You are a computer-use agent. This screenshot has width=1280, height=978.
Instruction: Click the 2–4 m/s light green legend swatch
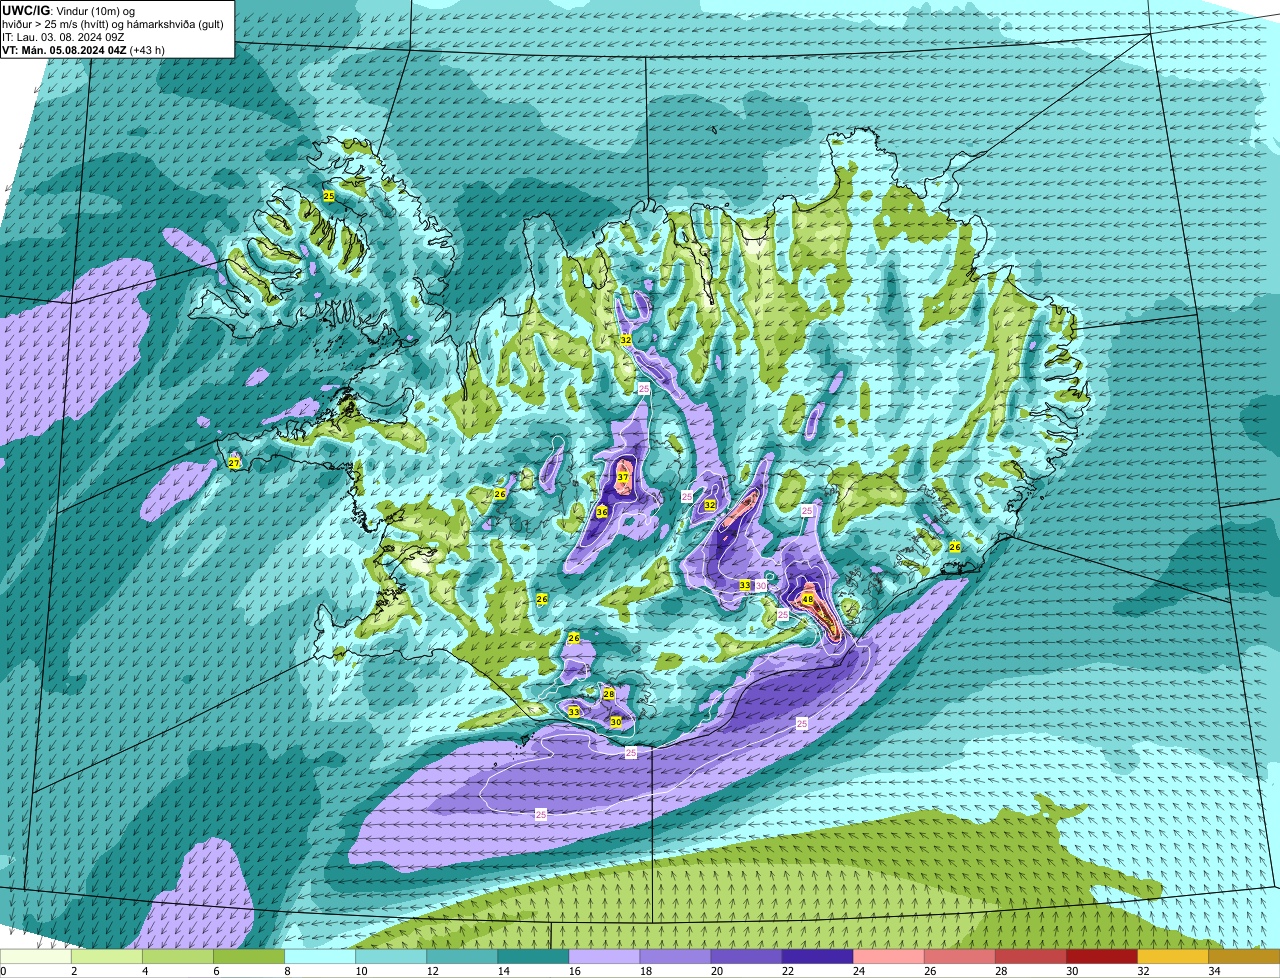coord(107,957)
